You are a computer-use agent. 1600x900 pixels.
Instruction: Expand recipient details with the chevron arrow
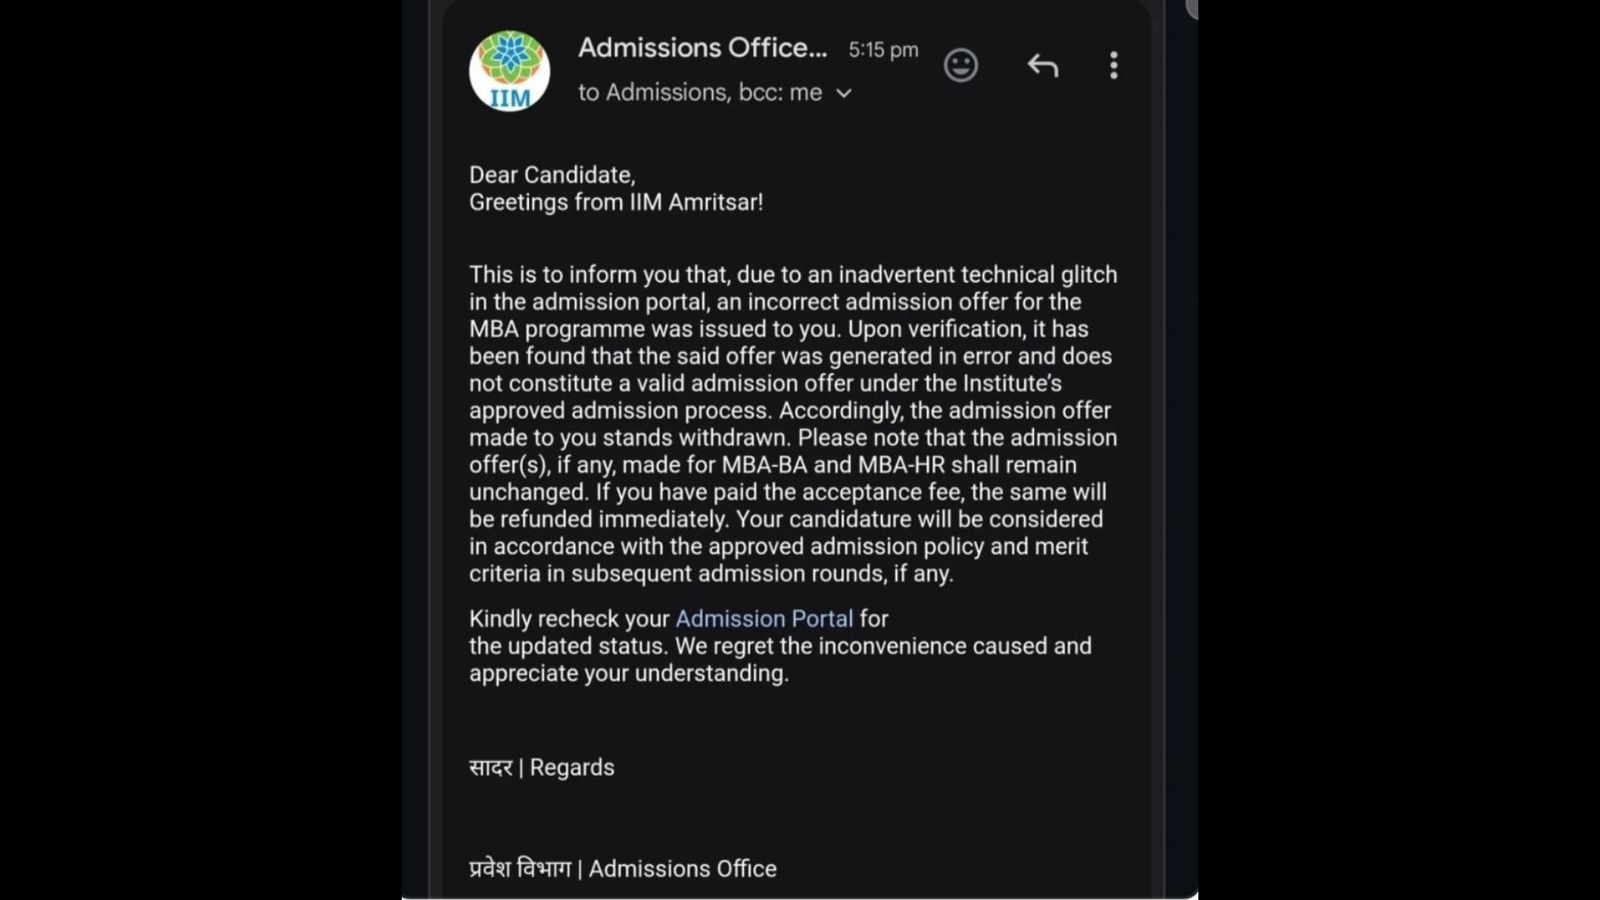[x=844, y=93]
